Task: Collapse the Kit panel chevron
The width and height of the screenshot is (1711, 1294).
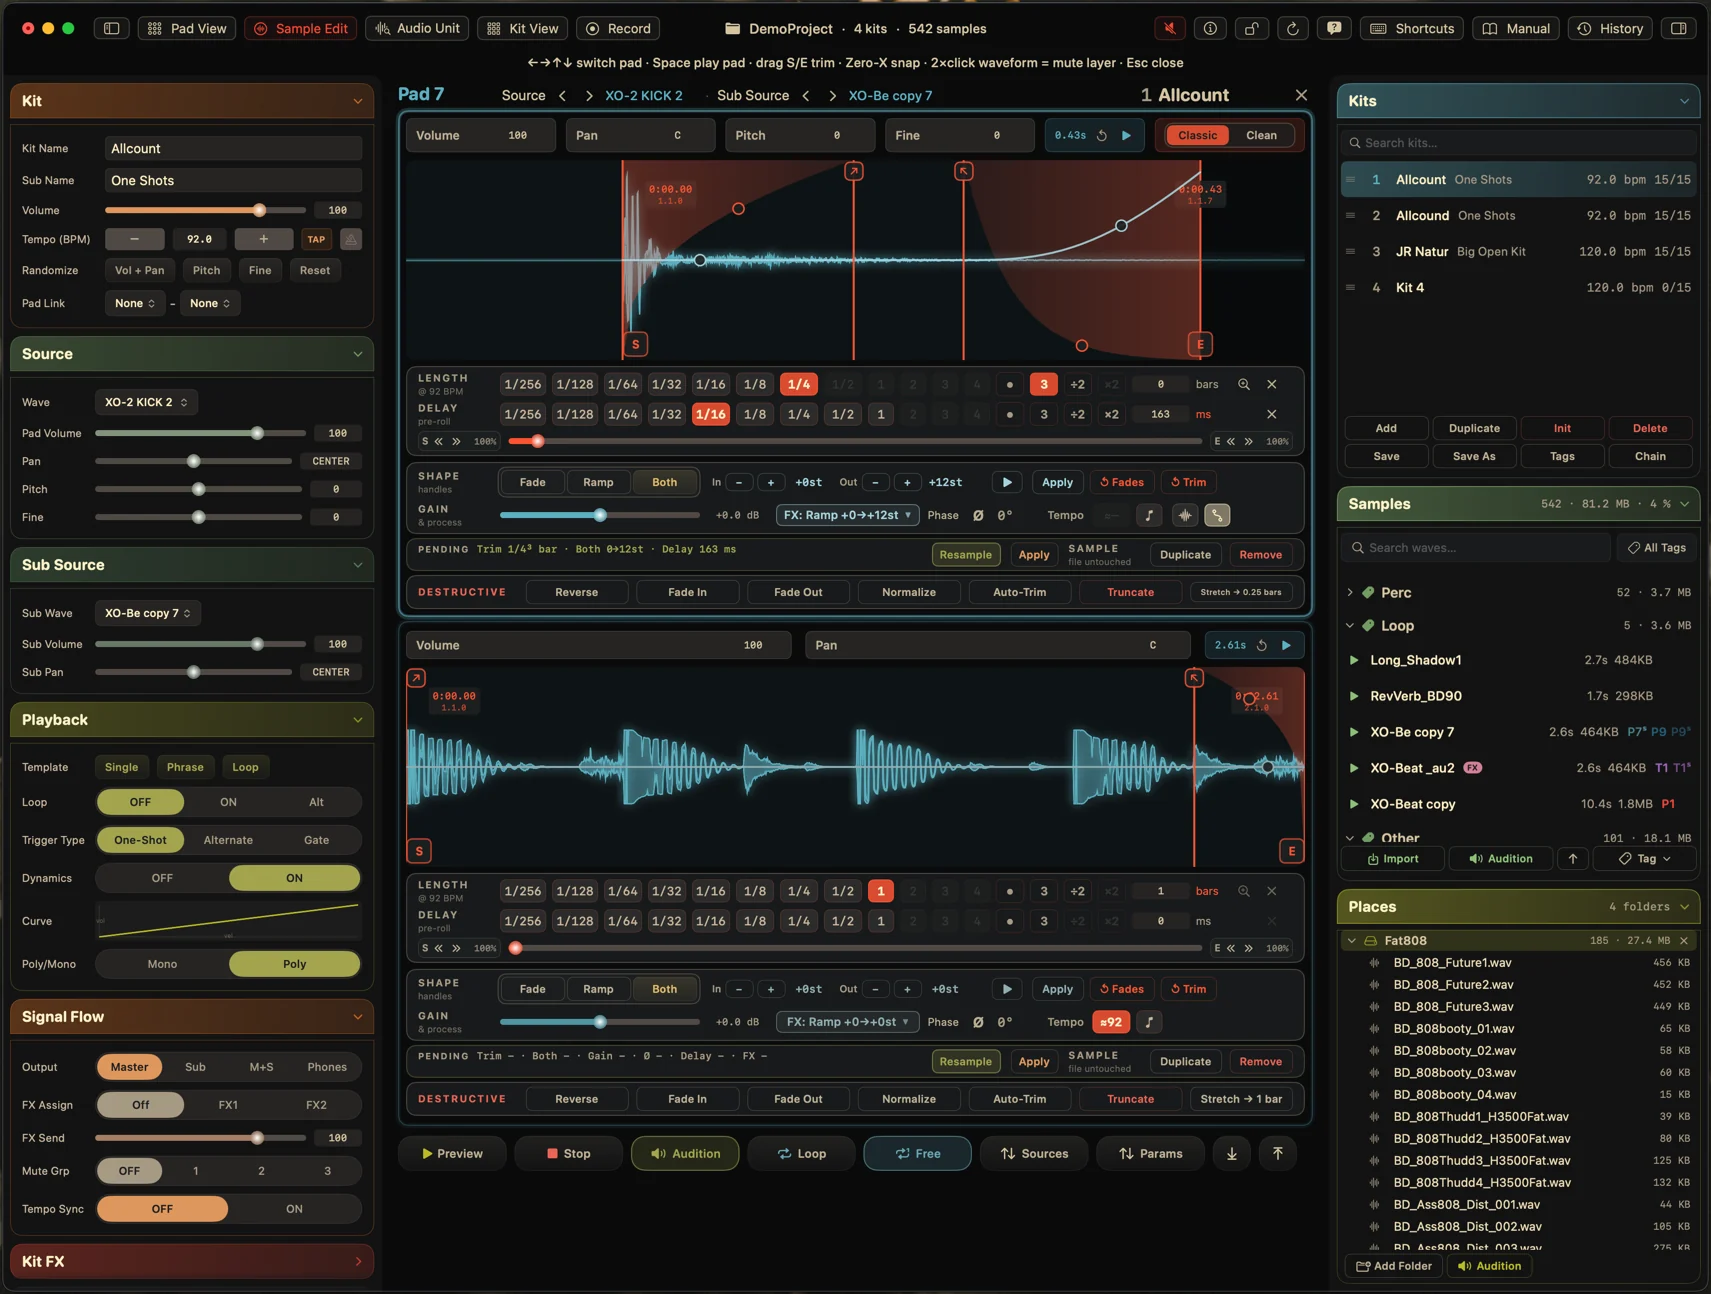Action: tap(357, 101)
